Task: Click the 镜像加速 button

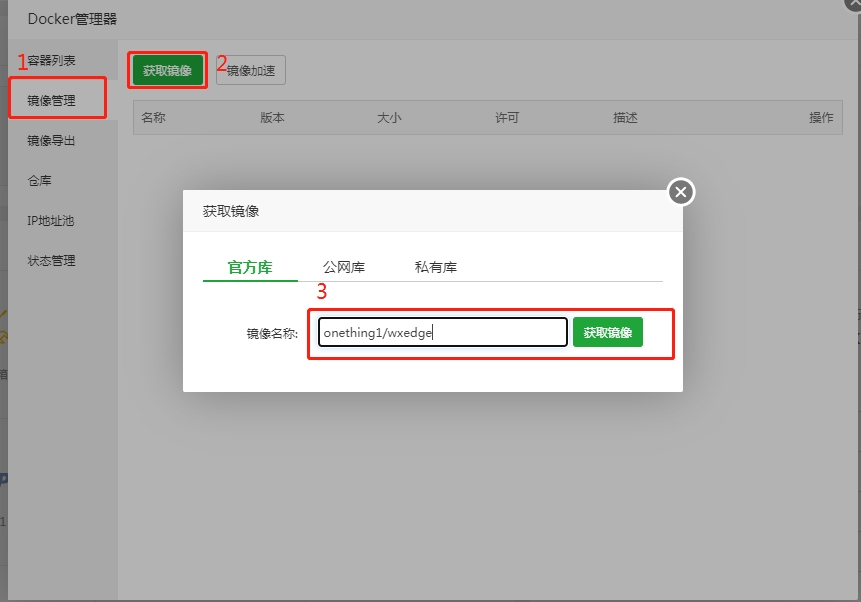Action: click(x=251, y=70)
